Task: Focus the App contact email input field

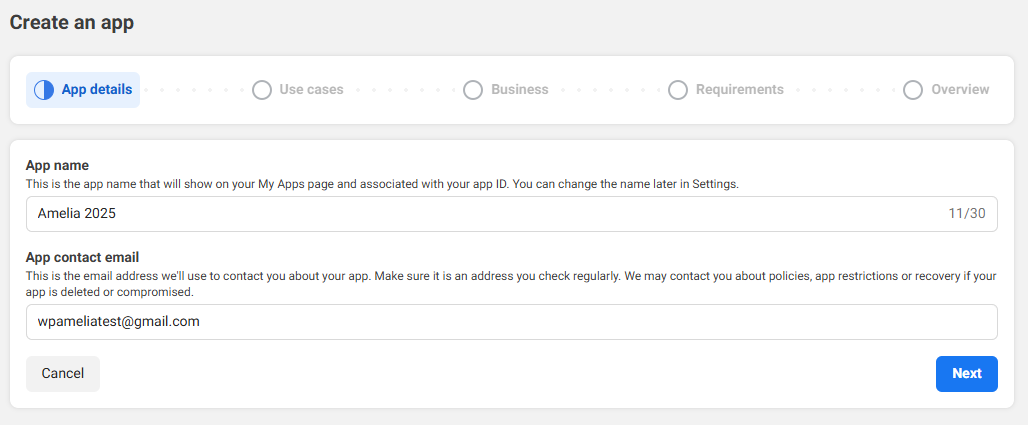Action: pos(511,322)
